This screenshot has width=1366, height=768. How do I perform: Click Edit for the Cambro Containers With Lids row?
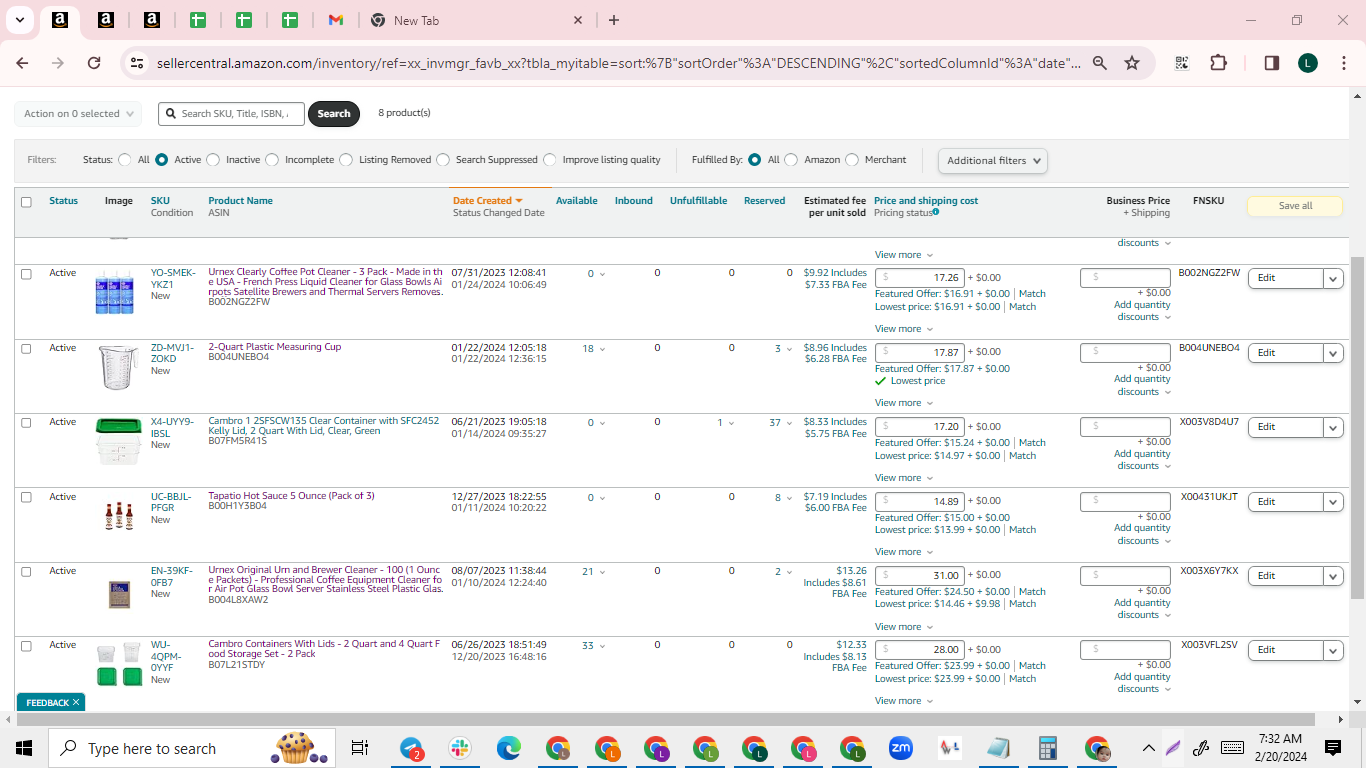1285,651
